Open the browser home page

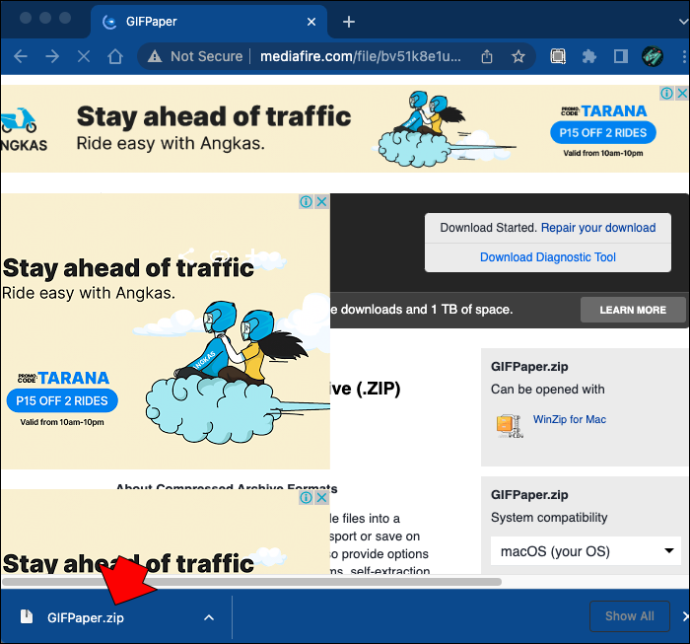(x=115, y=56)
